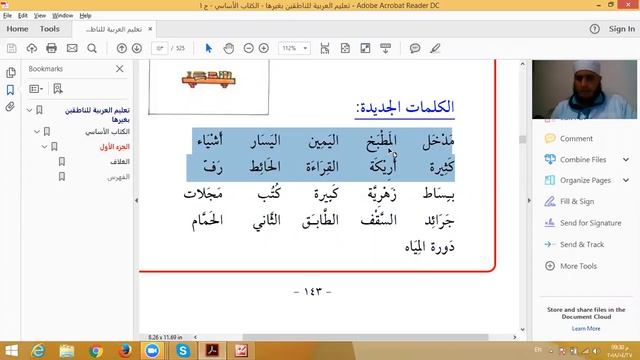This screenshot has width=640, height=360.
Task: Open the 112% zoom level dropdown
Action: pos(294,48)
